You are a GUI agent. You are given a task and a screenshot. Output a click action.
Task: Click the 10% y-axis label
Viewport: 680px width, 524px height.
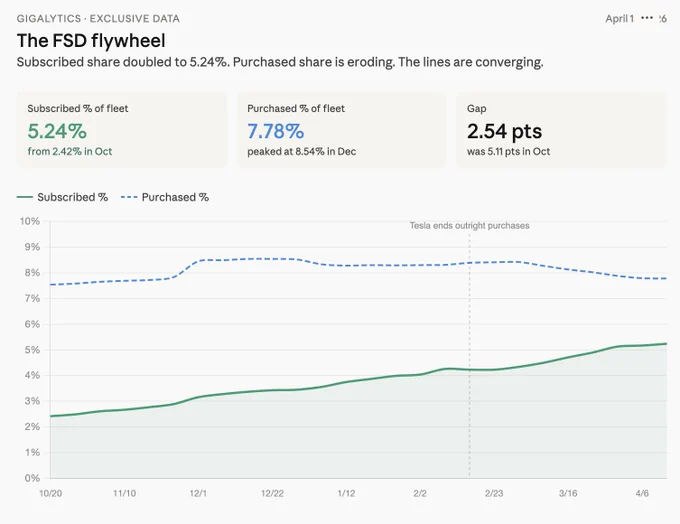29,221
